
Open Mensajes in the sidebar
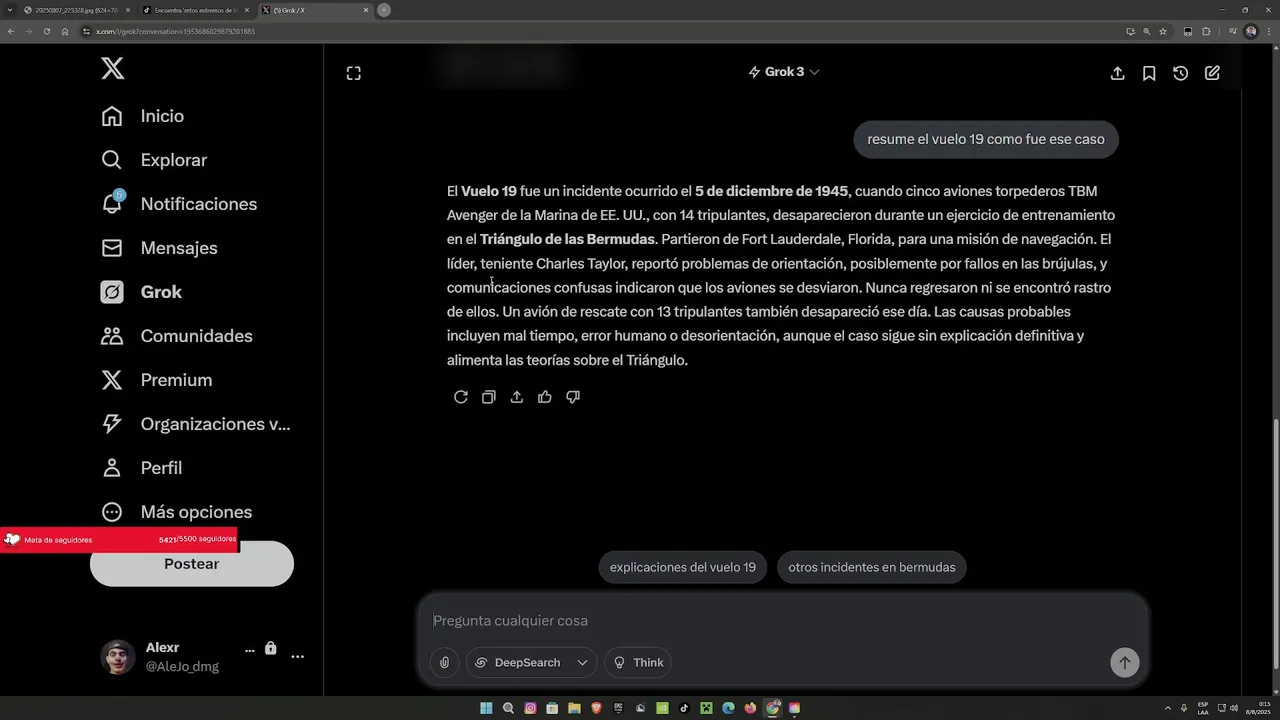159,248
